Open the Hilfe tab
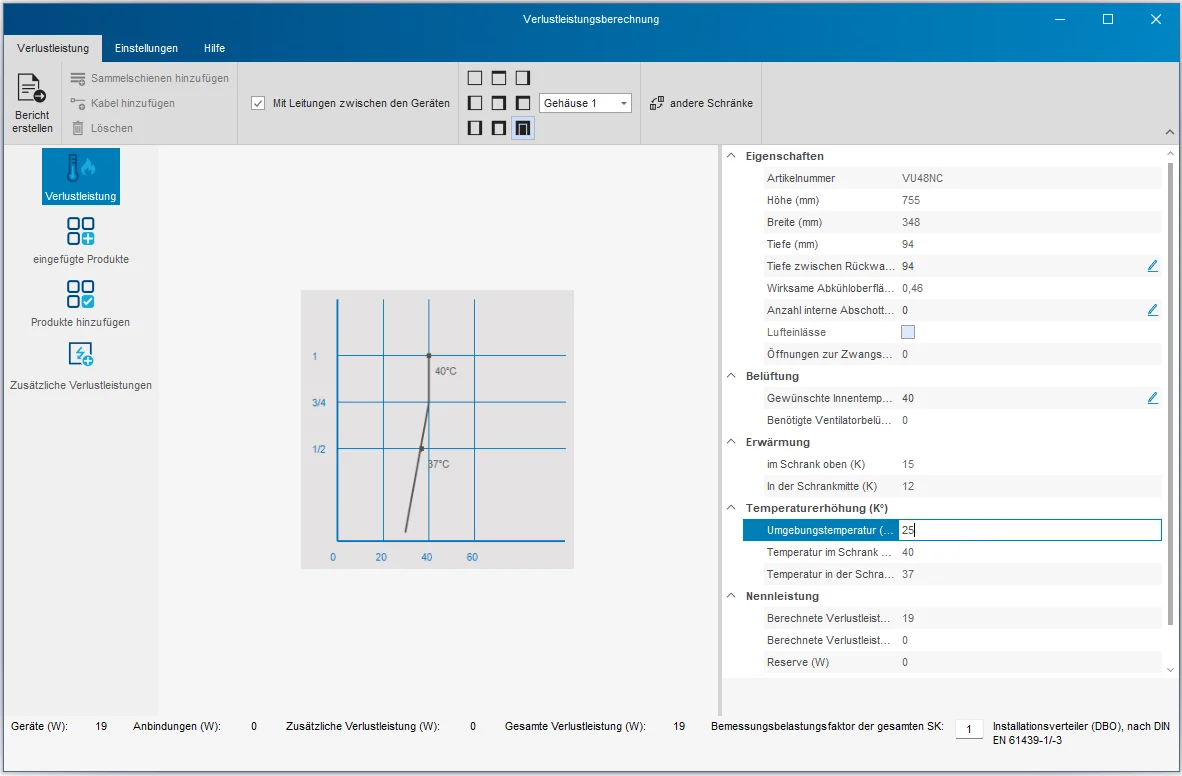1182x776 pixels. pos(214,48)
